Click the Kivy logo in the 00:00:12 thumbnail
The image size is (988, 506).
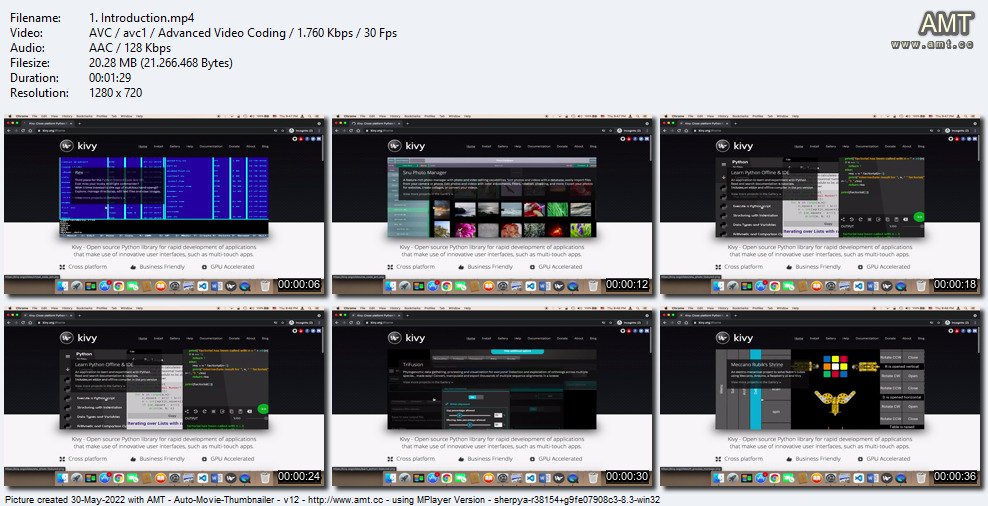click(x=405, y=146)
